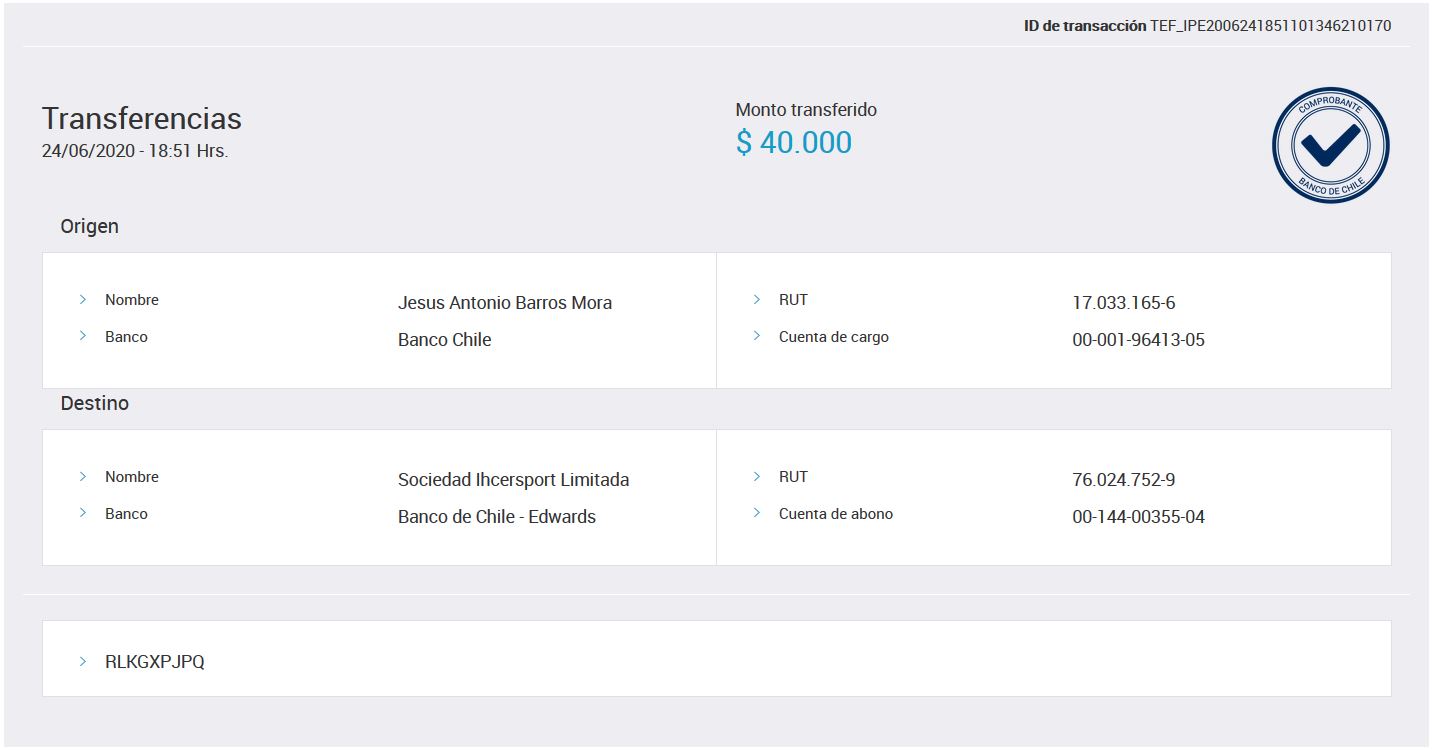Click the Banco de Chile comprobante checkmark seal
The height and width of the screenshot is (750, 1437).
point(1330,145)
